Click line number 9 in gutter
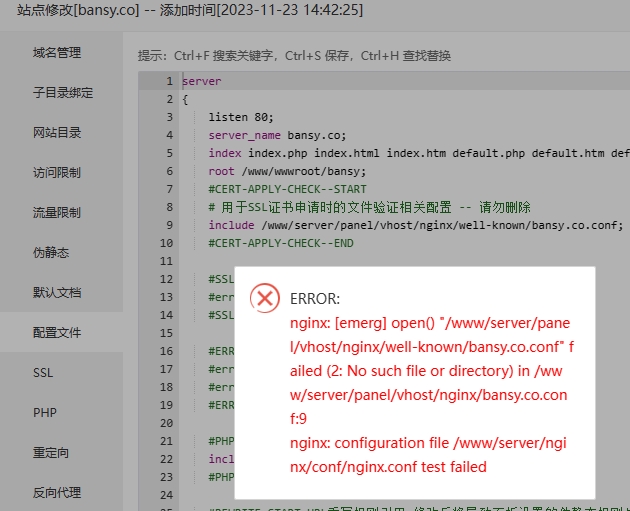This screenshot has height=511, width=630. [170, 225]
